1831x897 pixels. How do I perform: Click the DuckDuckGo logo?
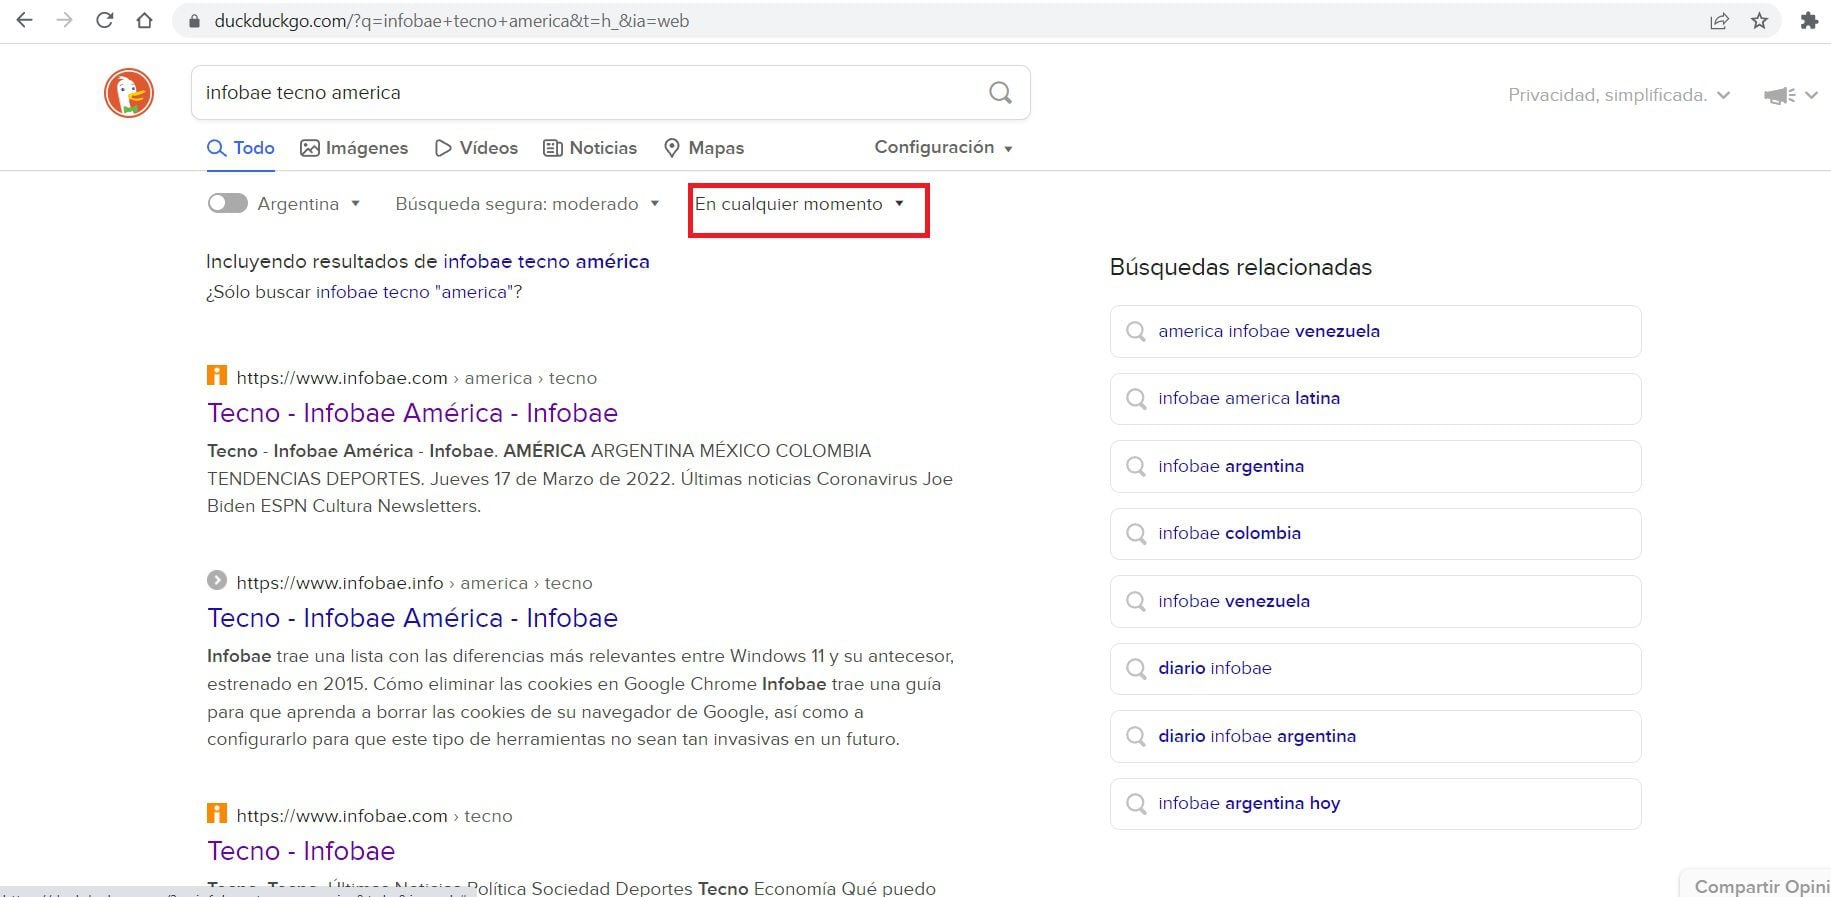click(x=129, y=93)
